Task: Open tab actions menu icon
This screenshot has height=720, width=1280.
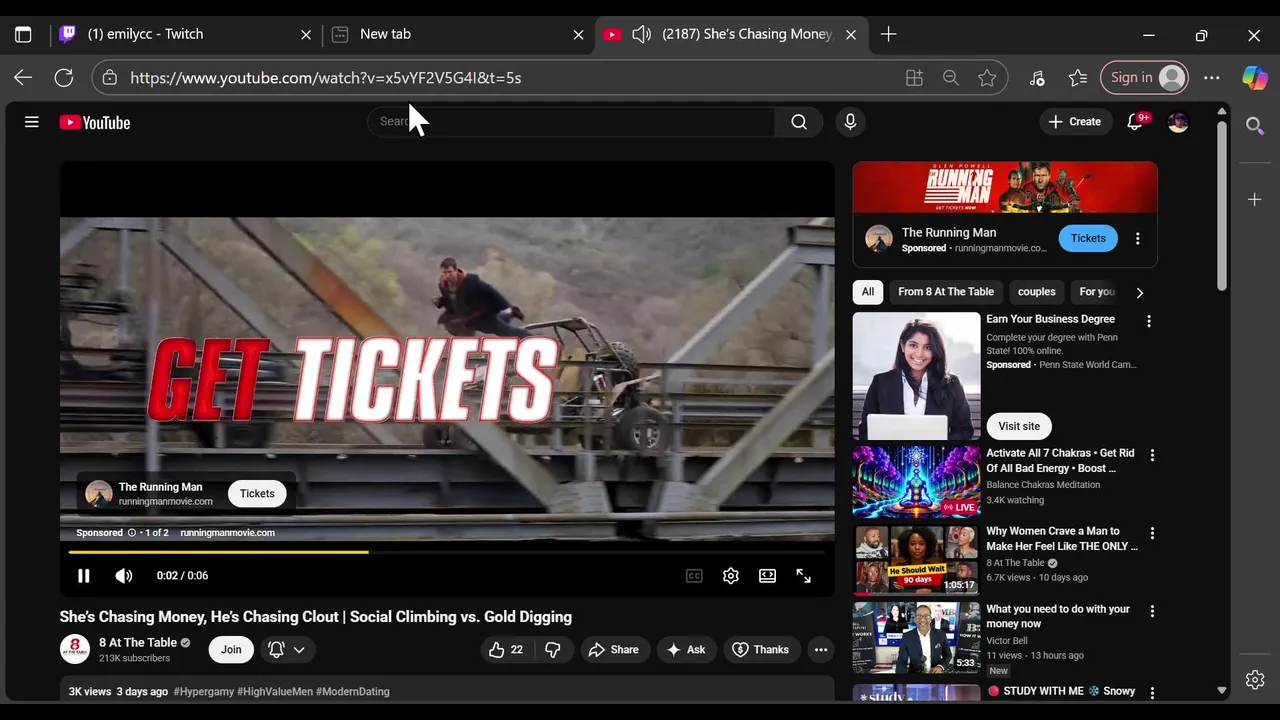Action: pyautogui.click(x=23, y=34)
